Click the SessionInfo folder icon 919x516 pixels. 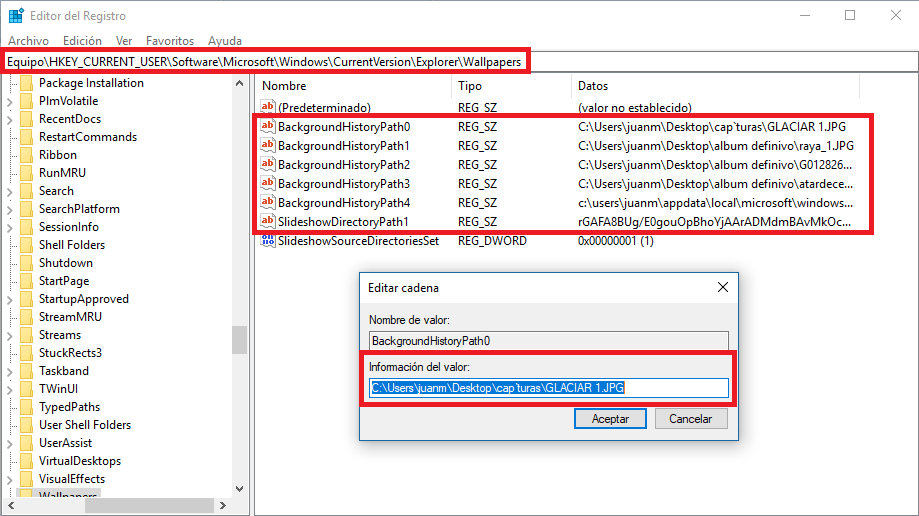pos(26,227)
